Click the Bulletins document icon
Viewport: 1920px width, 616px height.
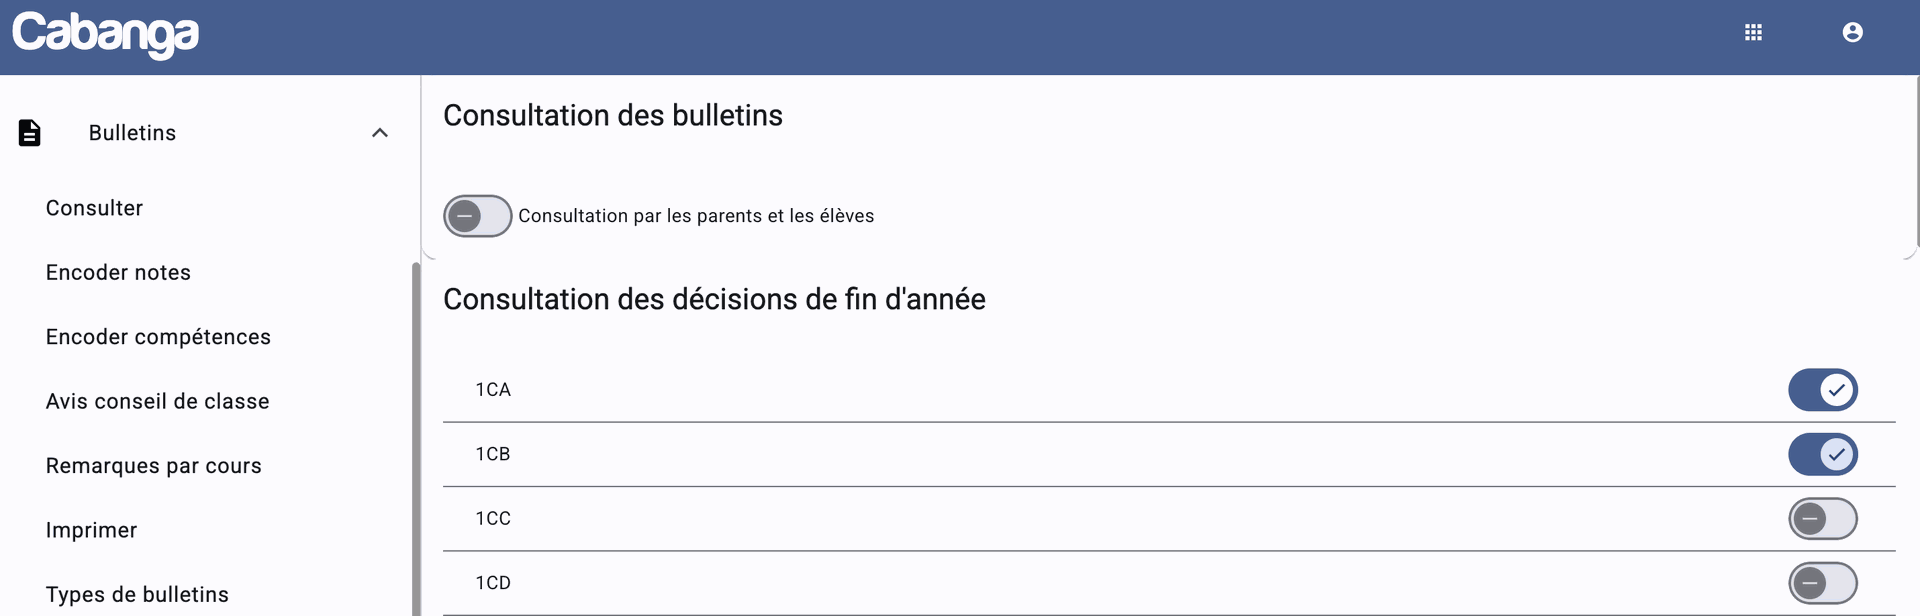tap(30, 133)
